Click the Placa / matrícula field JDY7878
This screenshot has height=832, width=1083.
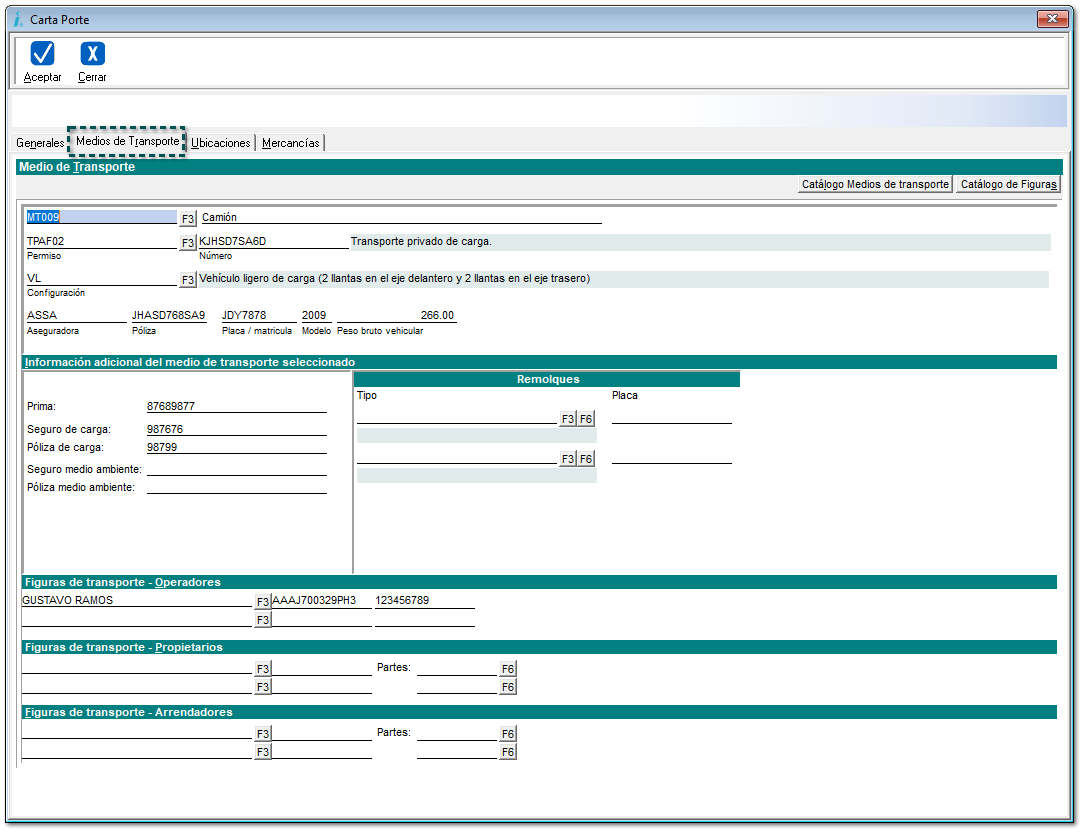click(256, 315)
